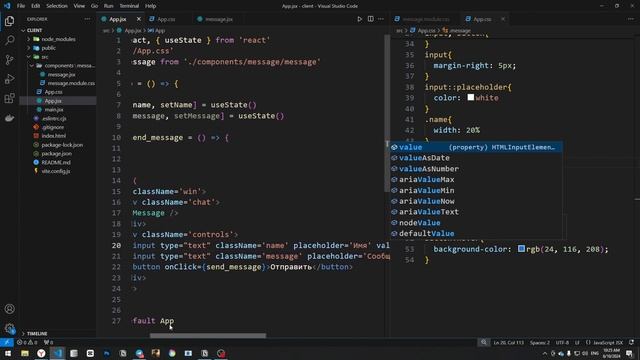Click the white color swatch in CSS
640x360 pixels.
pyautogui.click(x=471, y=98)
